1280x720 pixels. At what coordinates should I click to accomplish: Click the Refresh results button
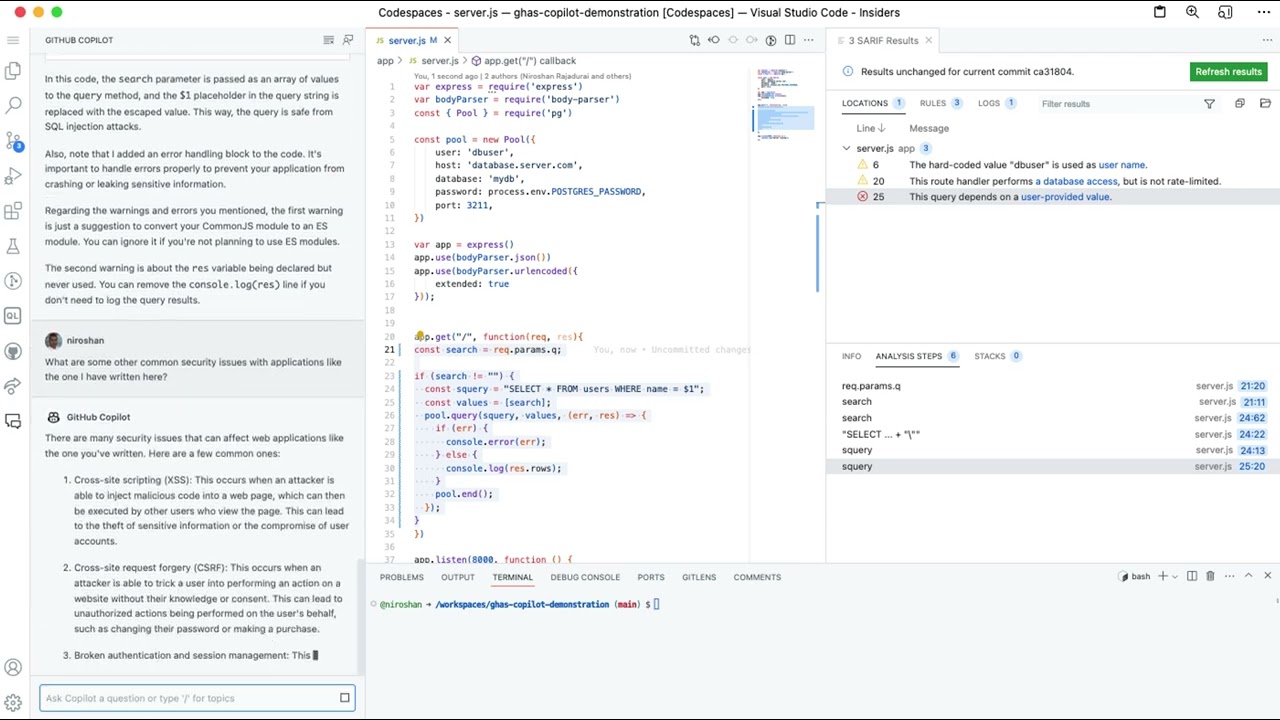pos(1228,72)
